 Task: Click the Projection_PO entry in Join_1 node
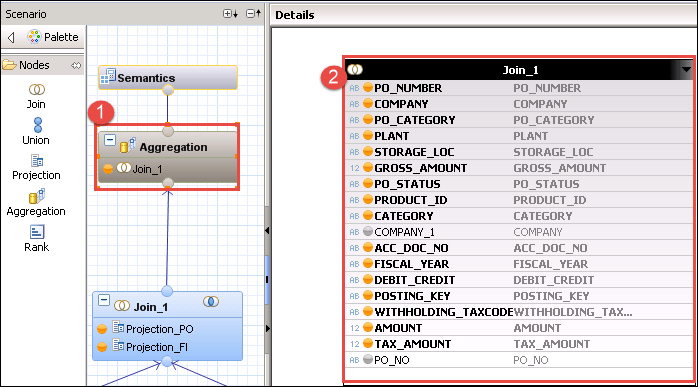pos(159,329)
